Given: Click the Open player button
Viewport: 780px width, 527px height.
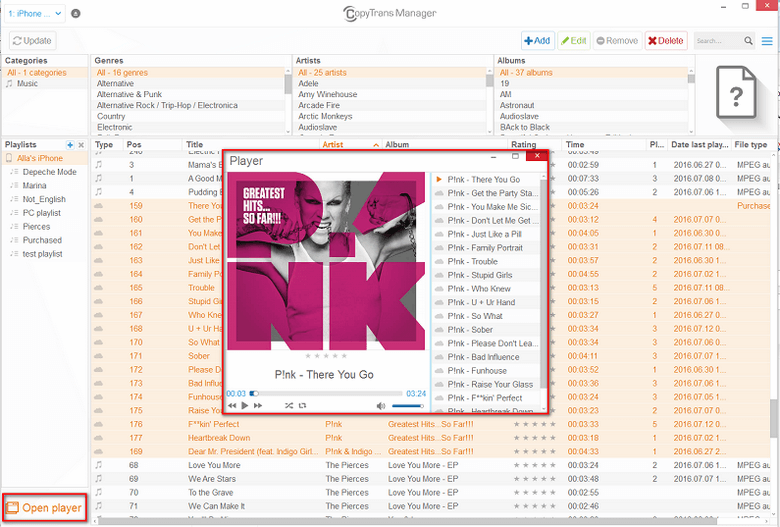Looking at the screenshot, I should click(44, 508).
